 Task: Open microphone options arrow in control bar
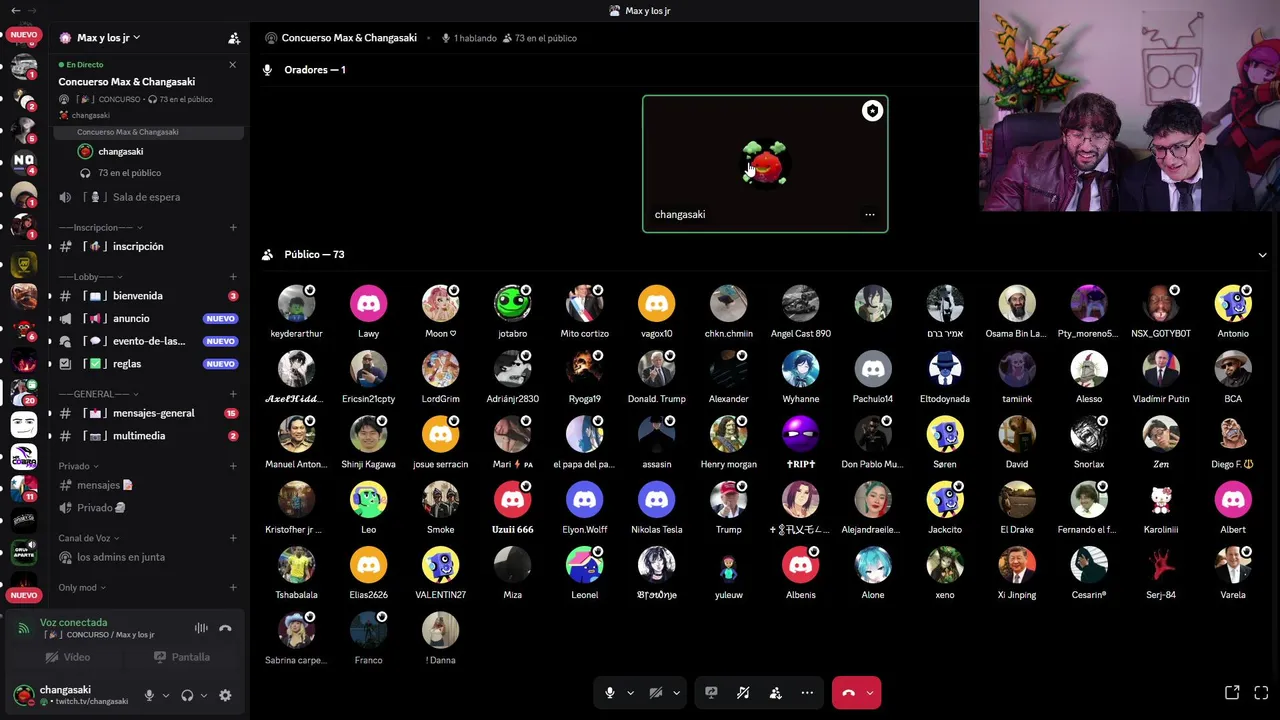click(x=630, y=693)
